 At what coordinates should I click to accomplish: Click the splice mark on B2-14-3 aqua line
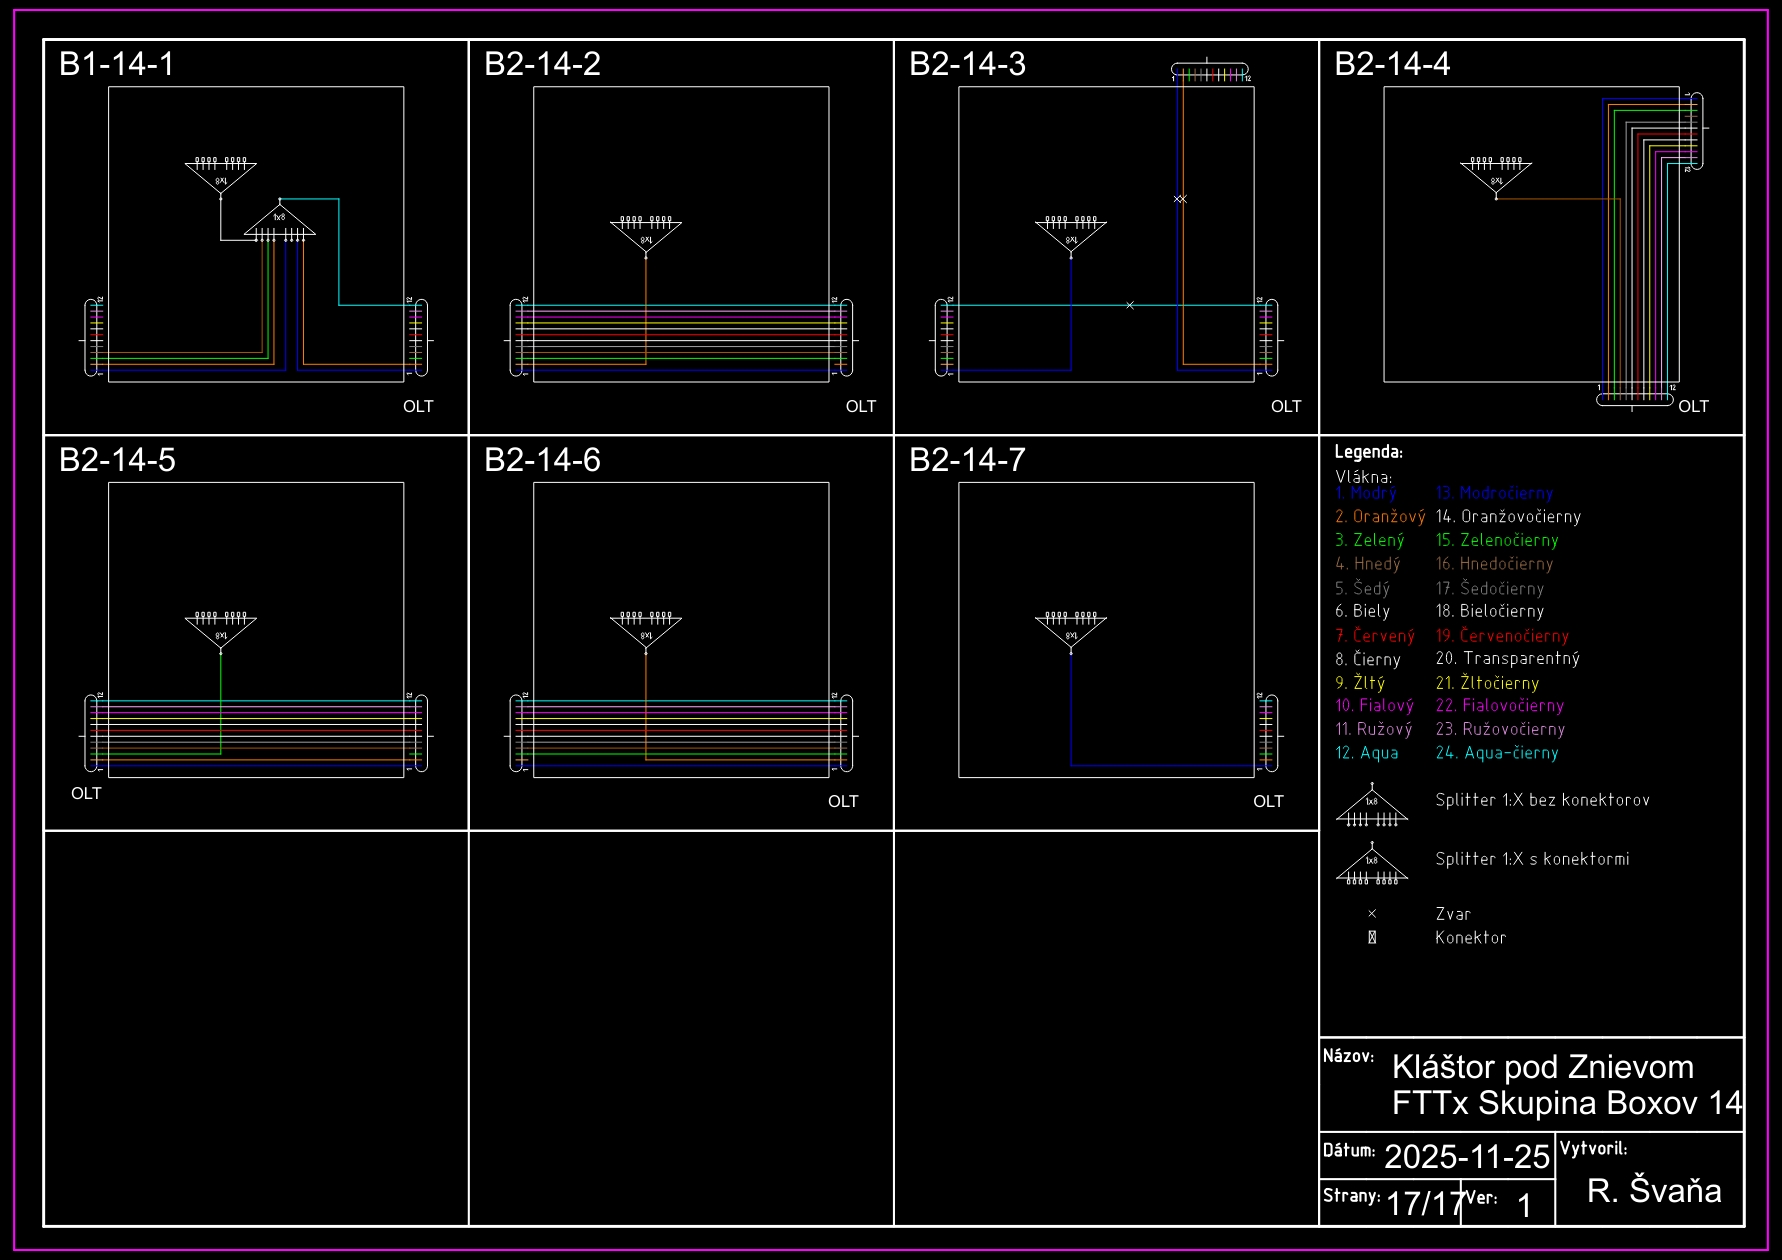pyautogui.click(x=1130, y=305)
